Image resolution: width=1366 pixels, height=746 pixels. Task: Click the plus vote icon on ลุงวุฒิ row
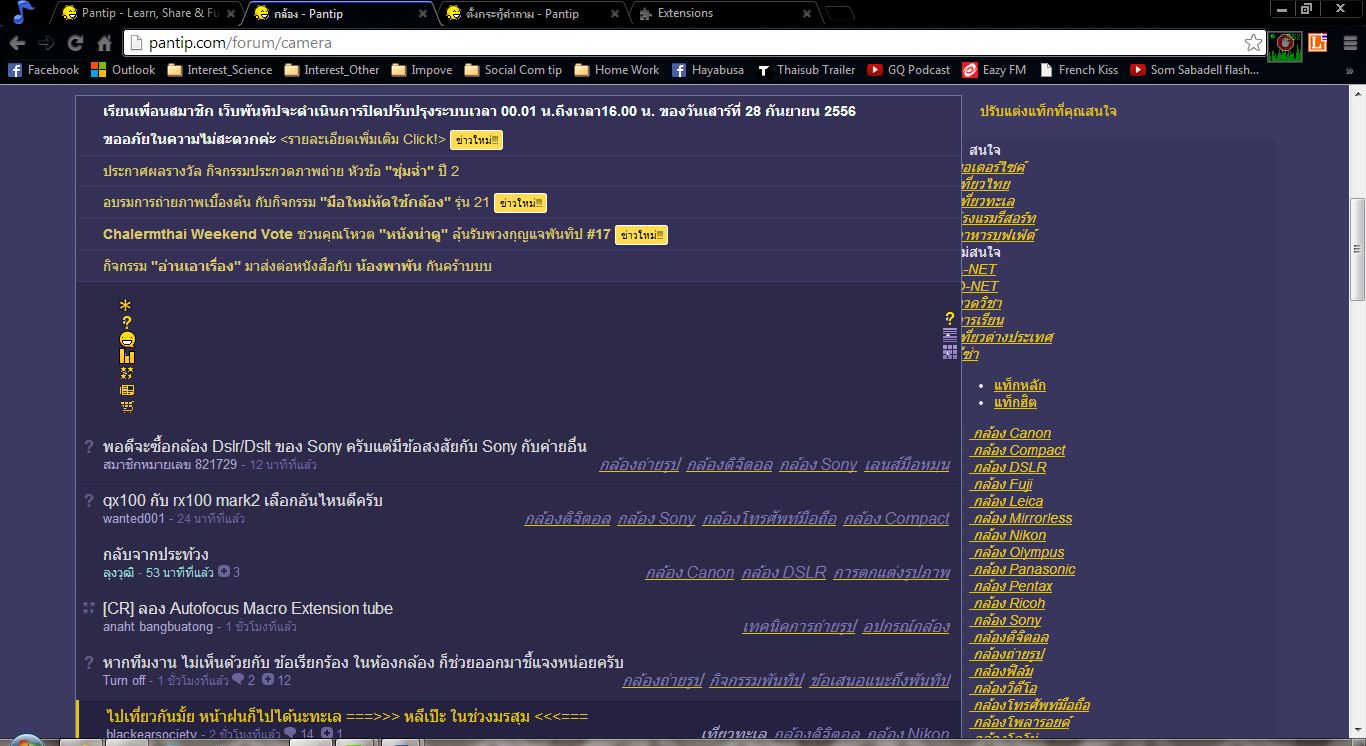click(x=223, y=572)
